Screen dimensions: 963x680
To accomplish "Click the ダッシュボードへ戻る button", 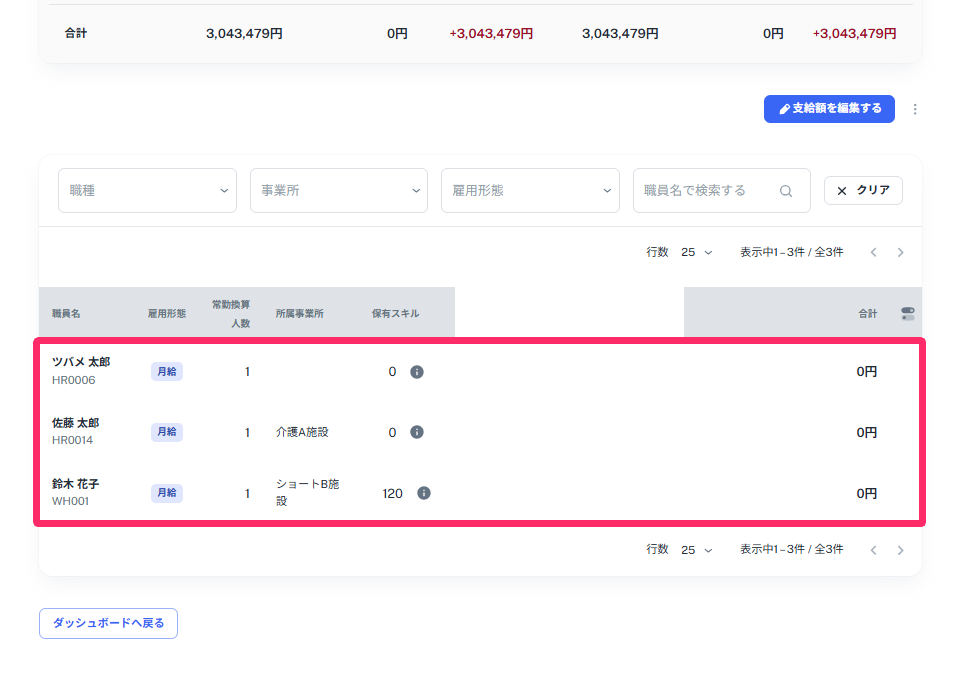I will pyautogui.click(x=107, y=623).
